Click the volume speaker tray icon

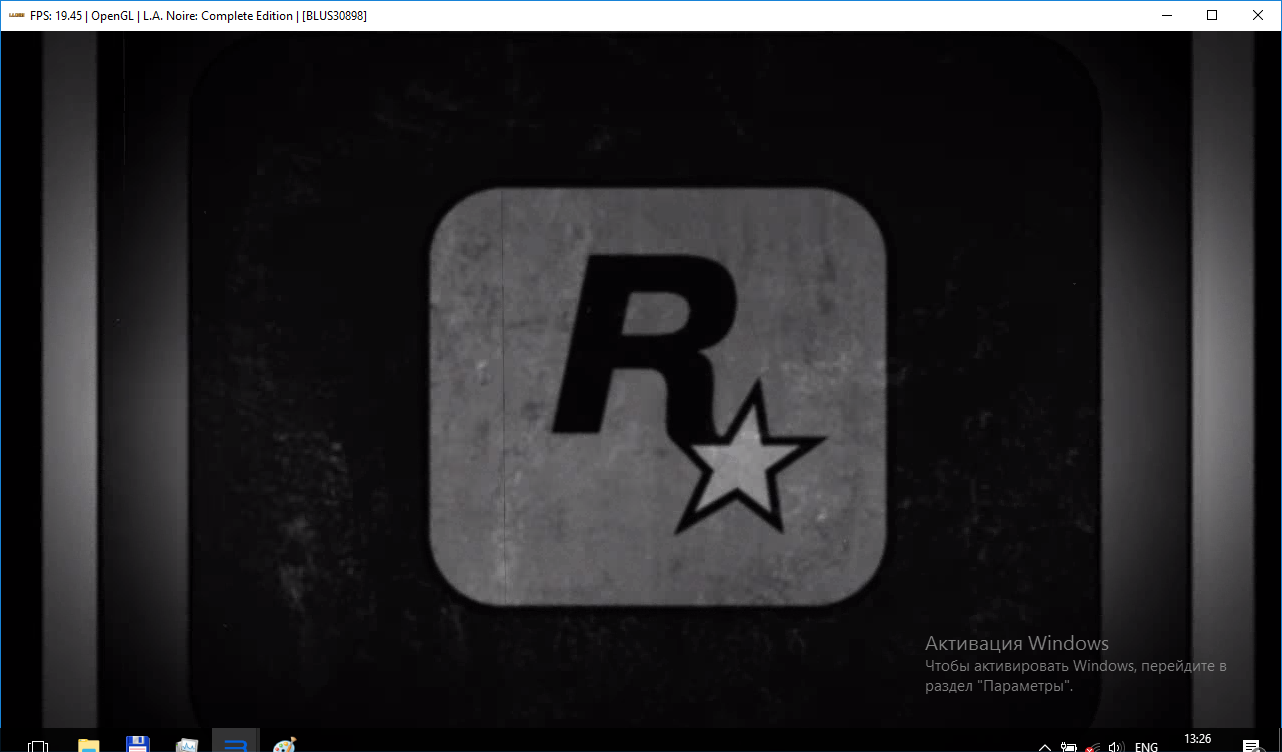[x=1117, y=746]
